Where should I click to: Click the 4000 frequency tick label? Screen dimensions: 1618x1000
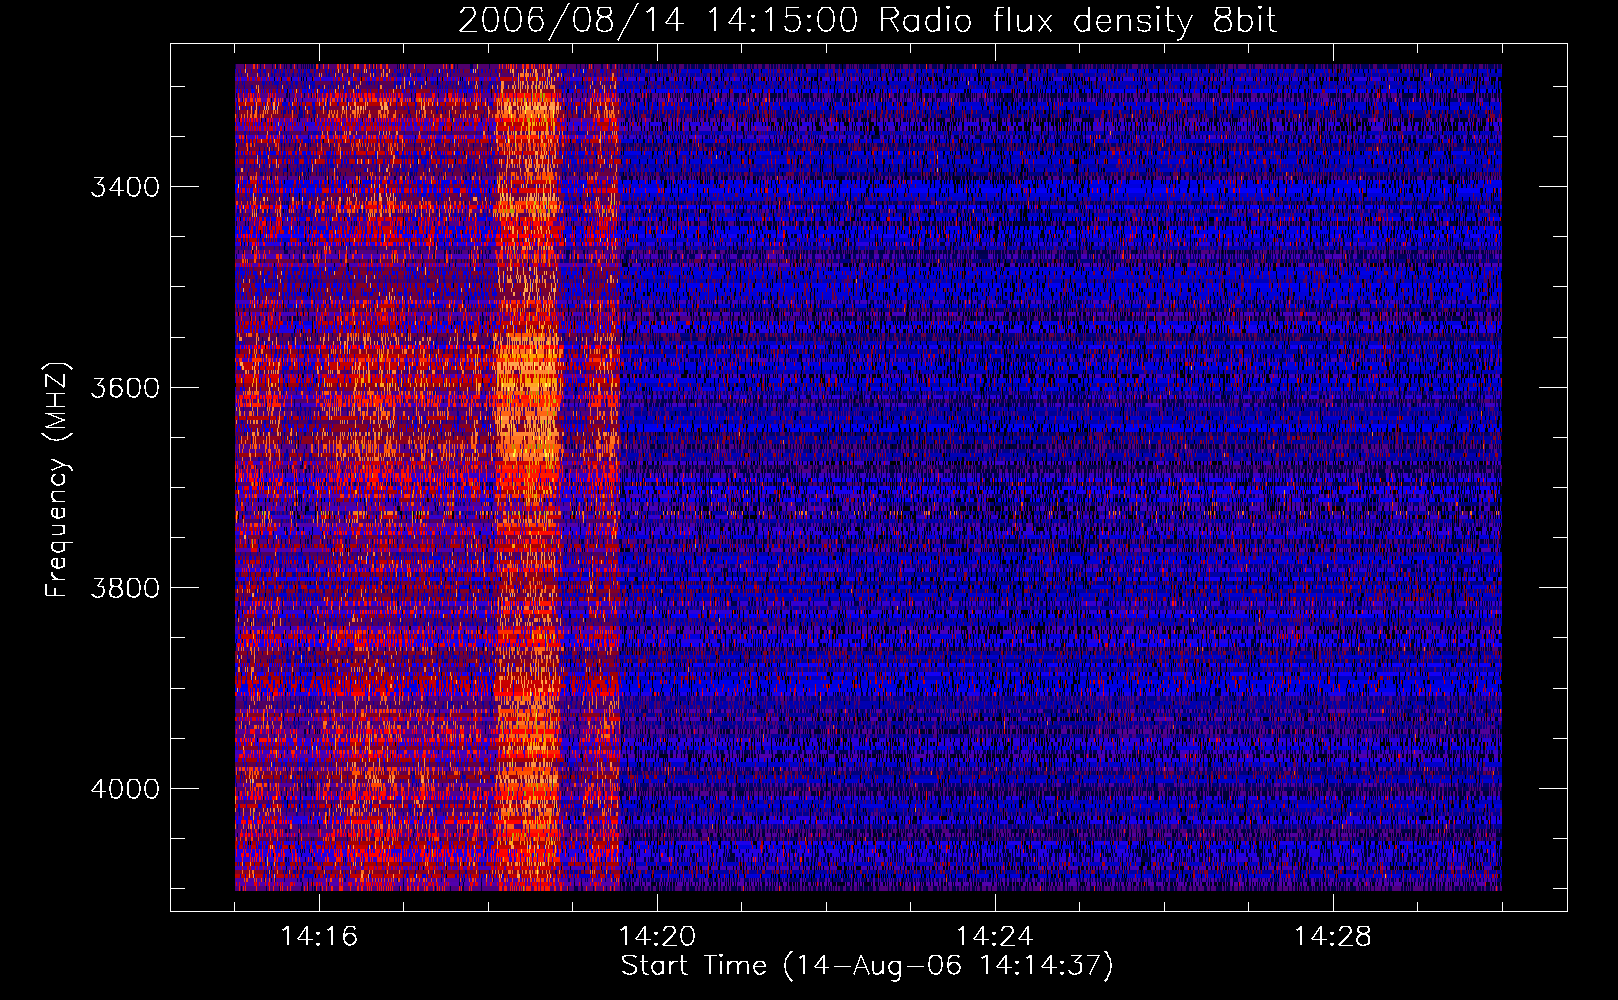click(125, 789)
